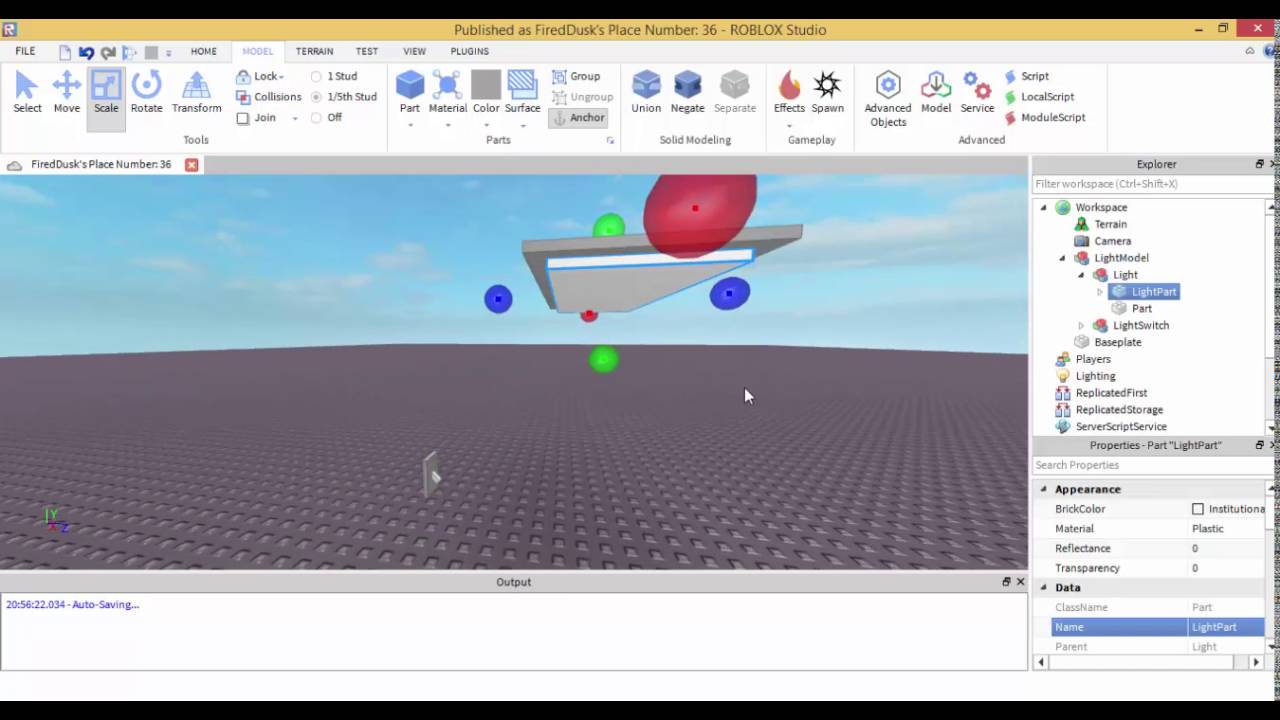Select the 1 Stud grid option
The height and width of the screenshot is (720, 1280).
[316, 76]
